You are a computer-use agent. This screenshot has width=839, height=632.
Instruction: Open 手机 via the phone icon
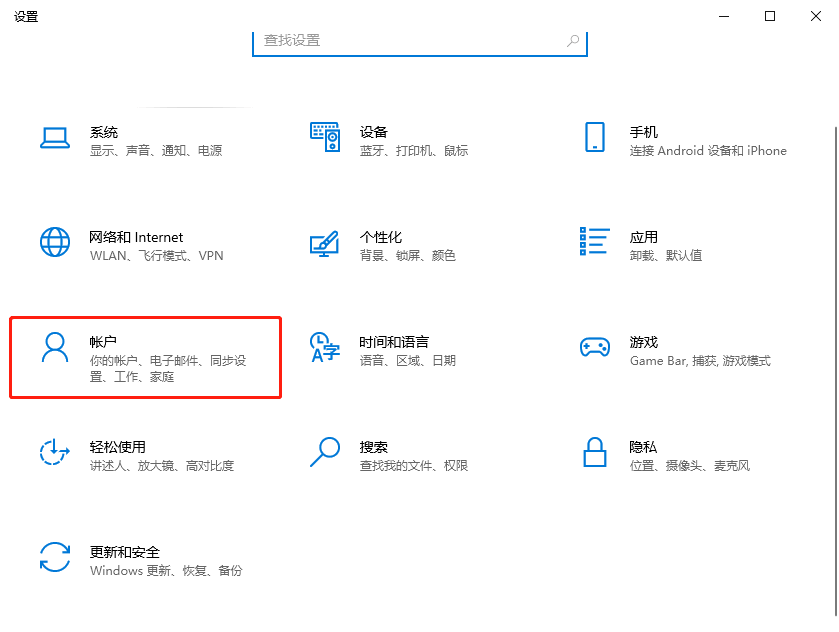pyautogui.click(x=594, y=139)
